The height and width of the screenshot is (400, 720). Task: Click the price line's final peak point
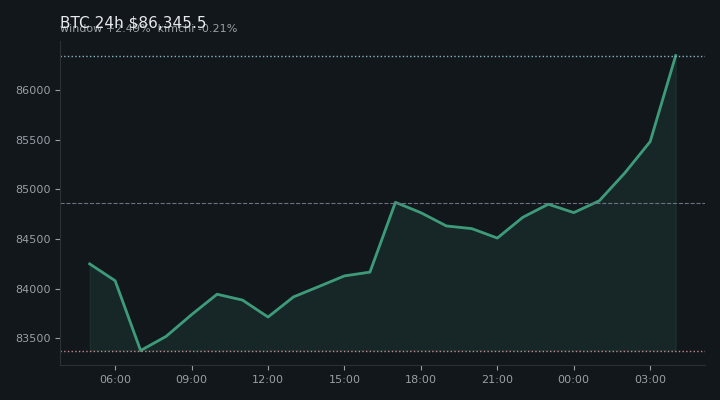(675, 56)
